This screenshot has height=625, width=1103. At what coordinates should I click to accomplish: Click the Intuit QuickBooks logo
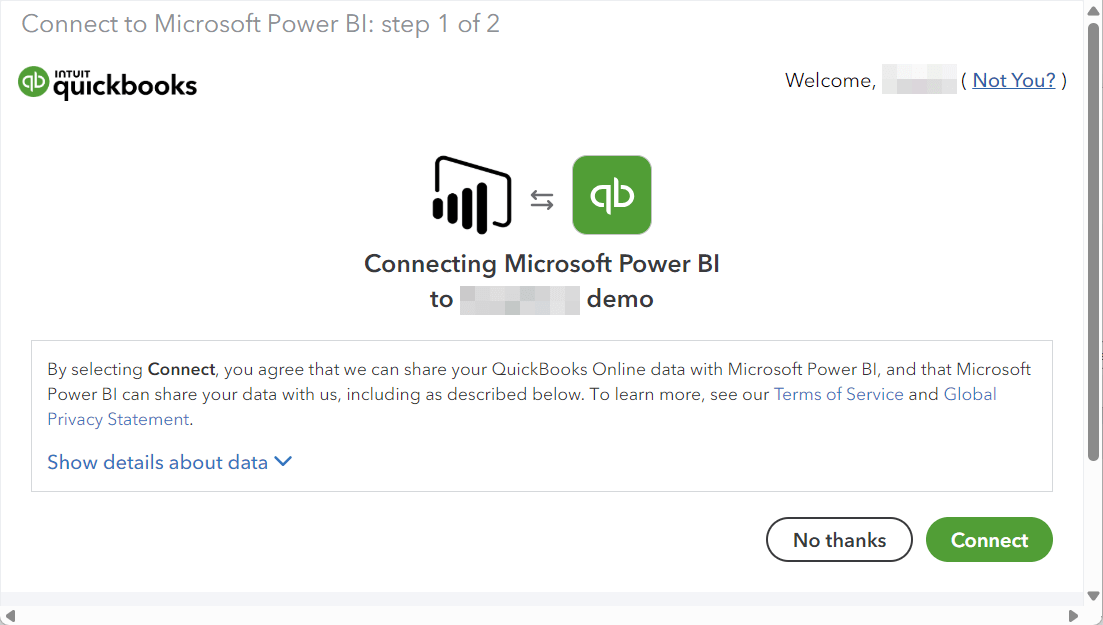[107, 83]
